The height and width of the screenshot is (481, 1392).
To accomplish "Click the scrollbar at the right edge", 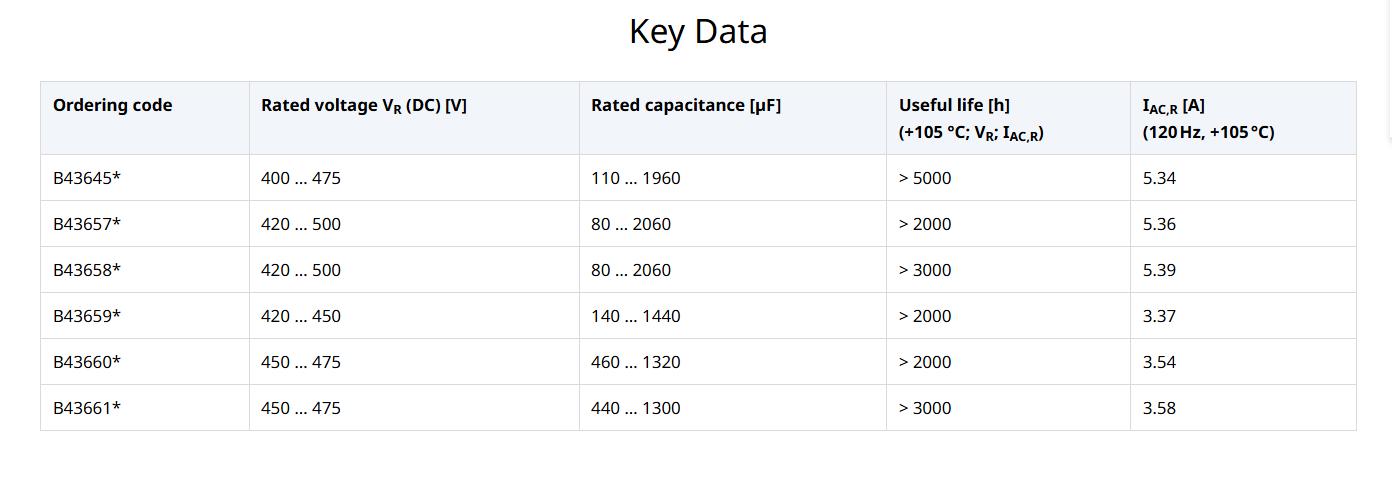I will tap(1389, 65).
